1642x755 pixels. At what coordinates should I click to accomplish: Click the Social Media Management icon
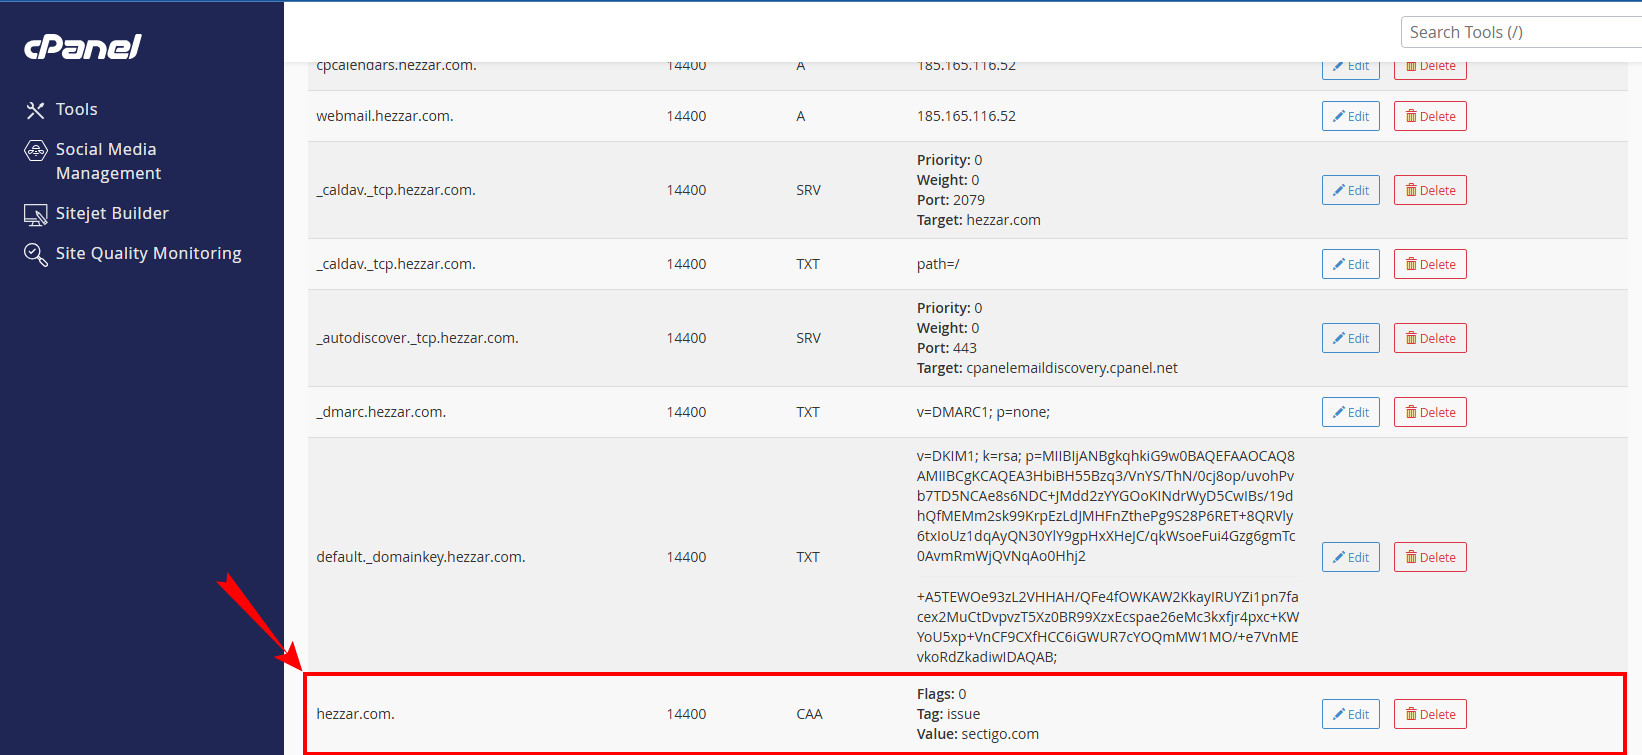coord(36,151)
